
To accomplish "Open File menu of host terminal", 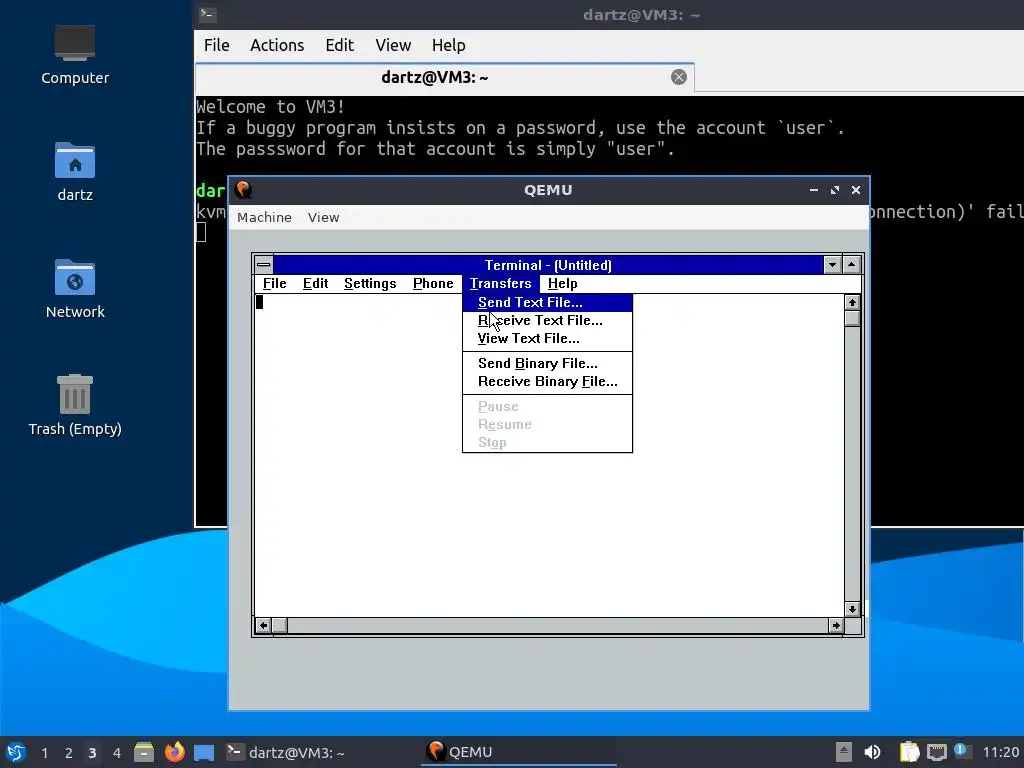I will [x=216, y=45].
